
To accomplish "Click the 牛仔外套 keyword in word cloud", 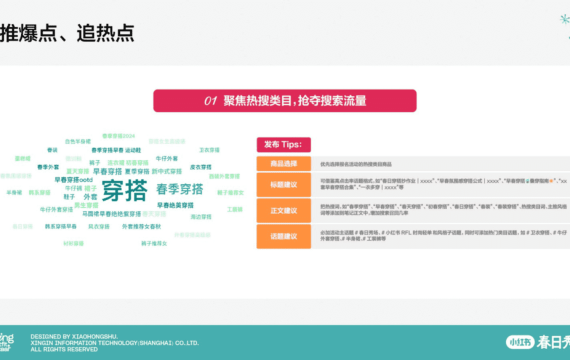I will 167,159.
